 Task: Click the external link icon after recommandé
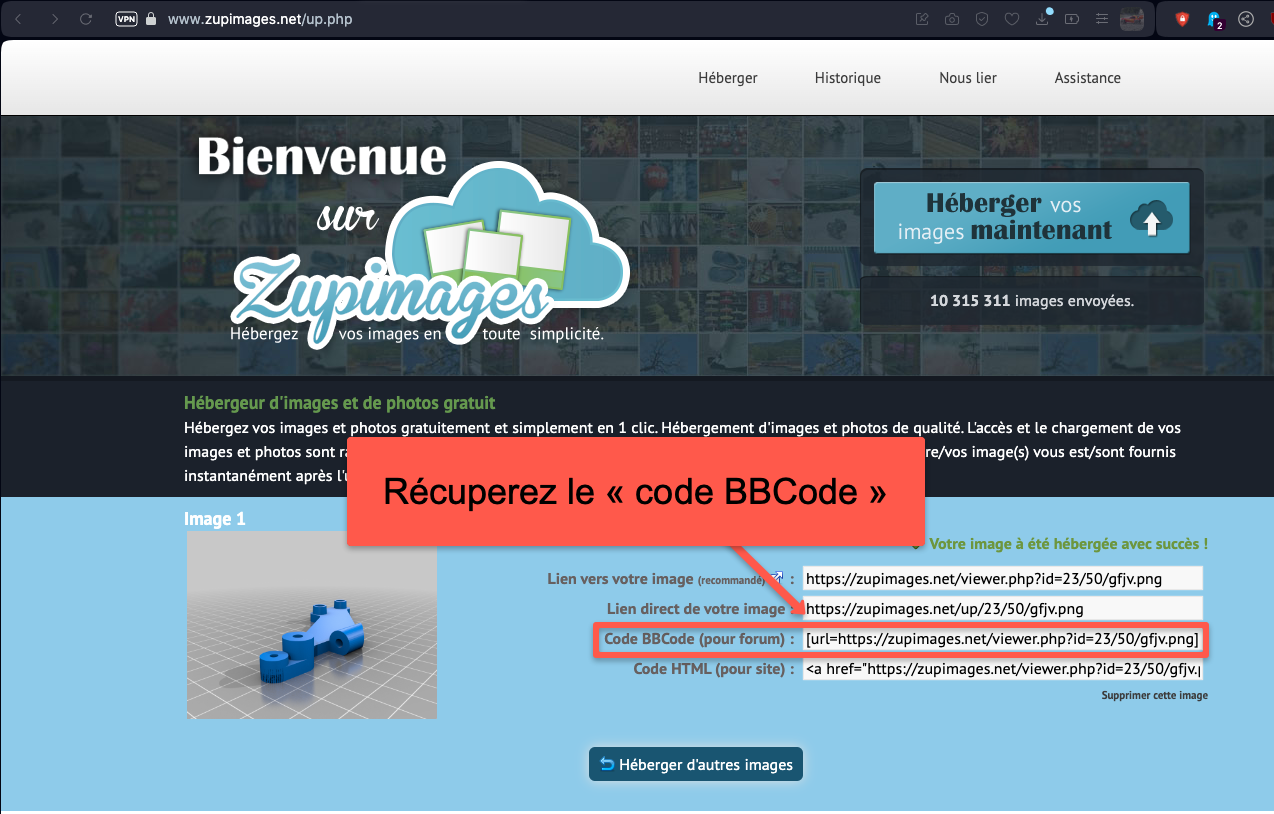(776, 578)
